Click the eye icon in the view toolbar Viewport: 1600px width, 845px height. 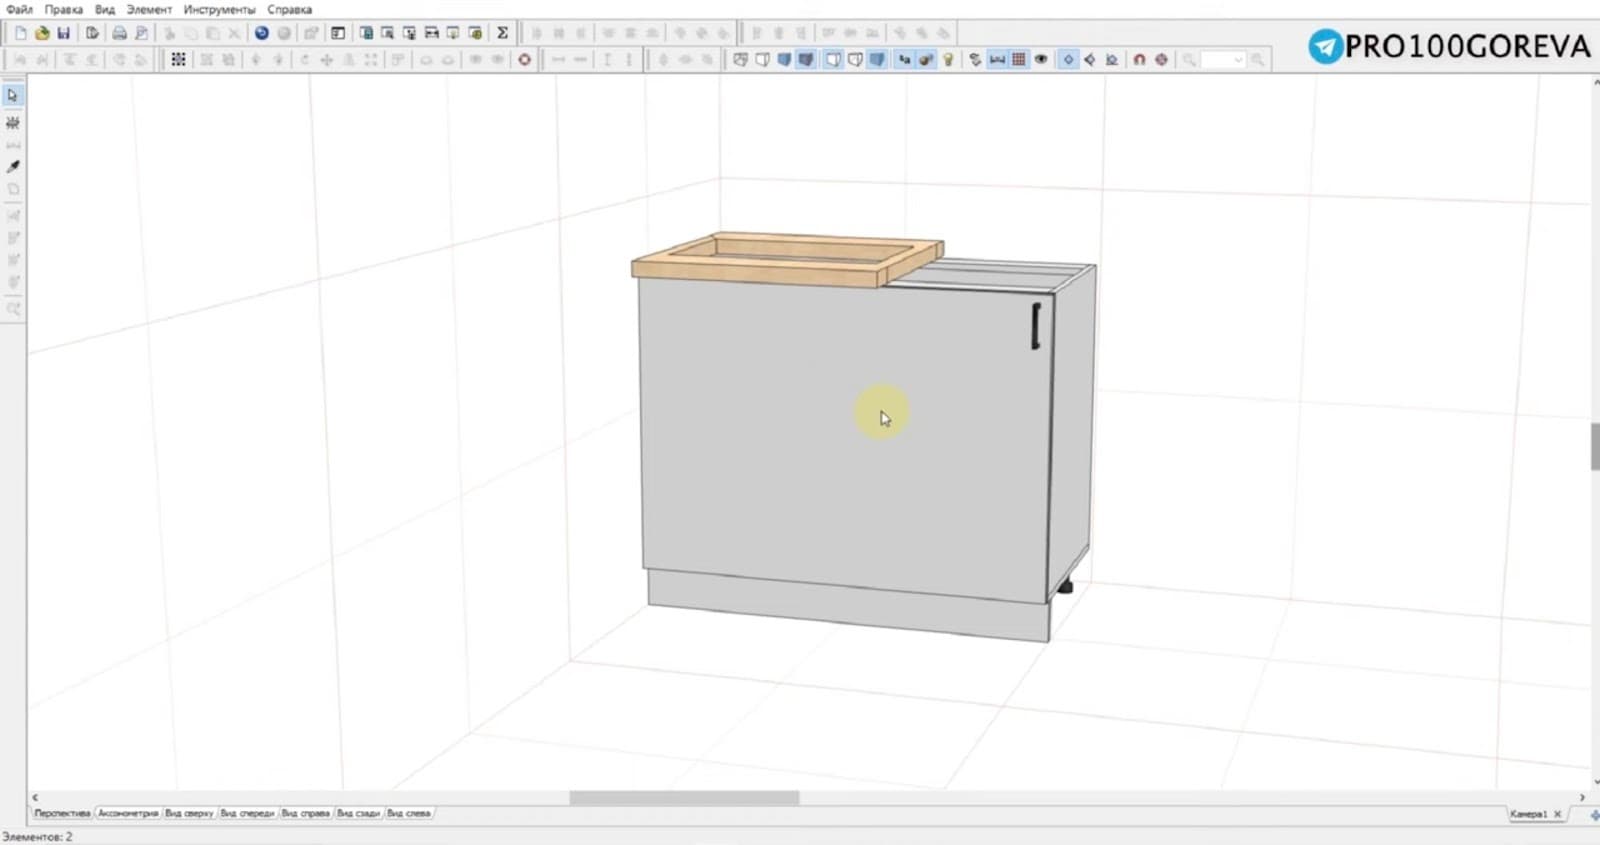1040,59
